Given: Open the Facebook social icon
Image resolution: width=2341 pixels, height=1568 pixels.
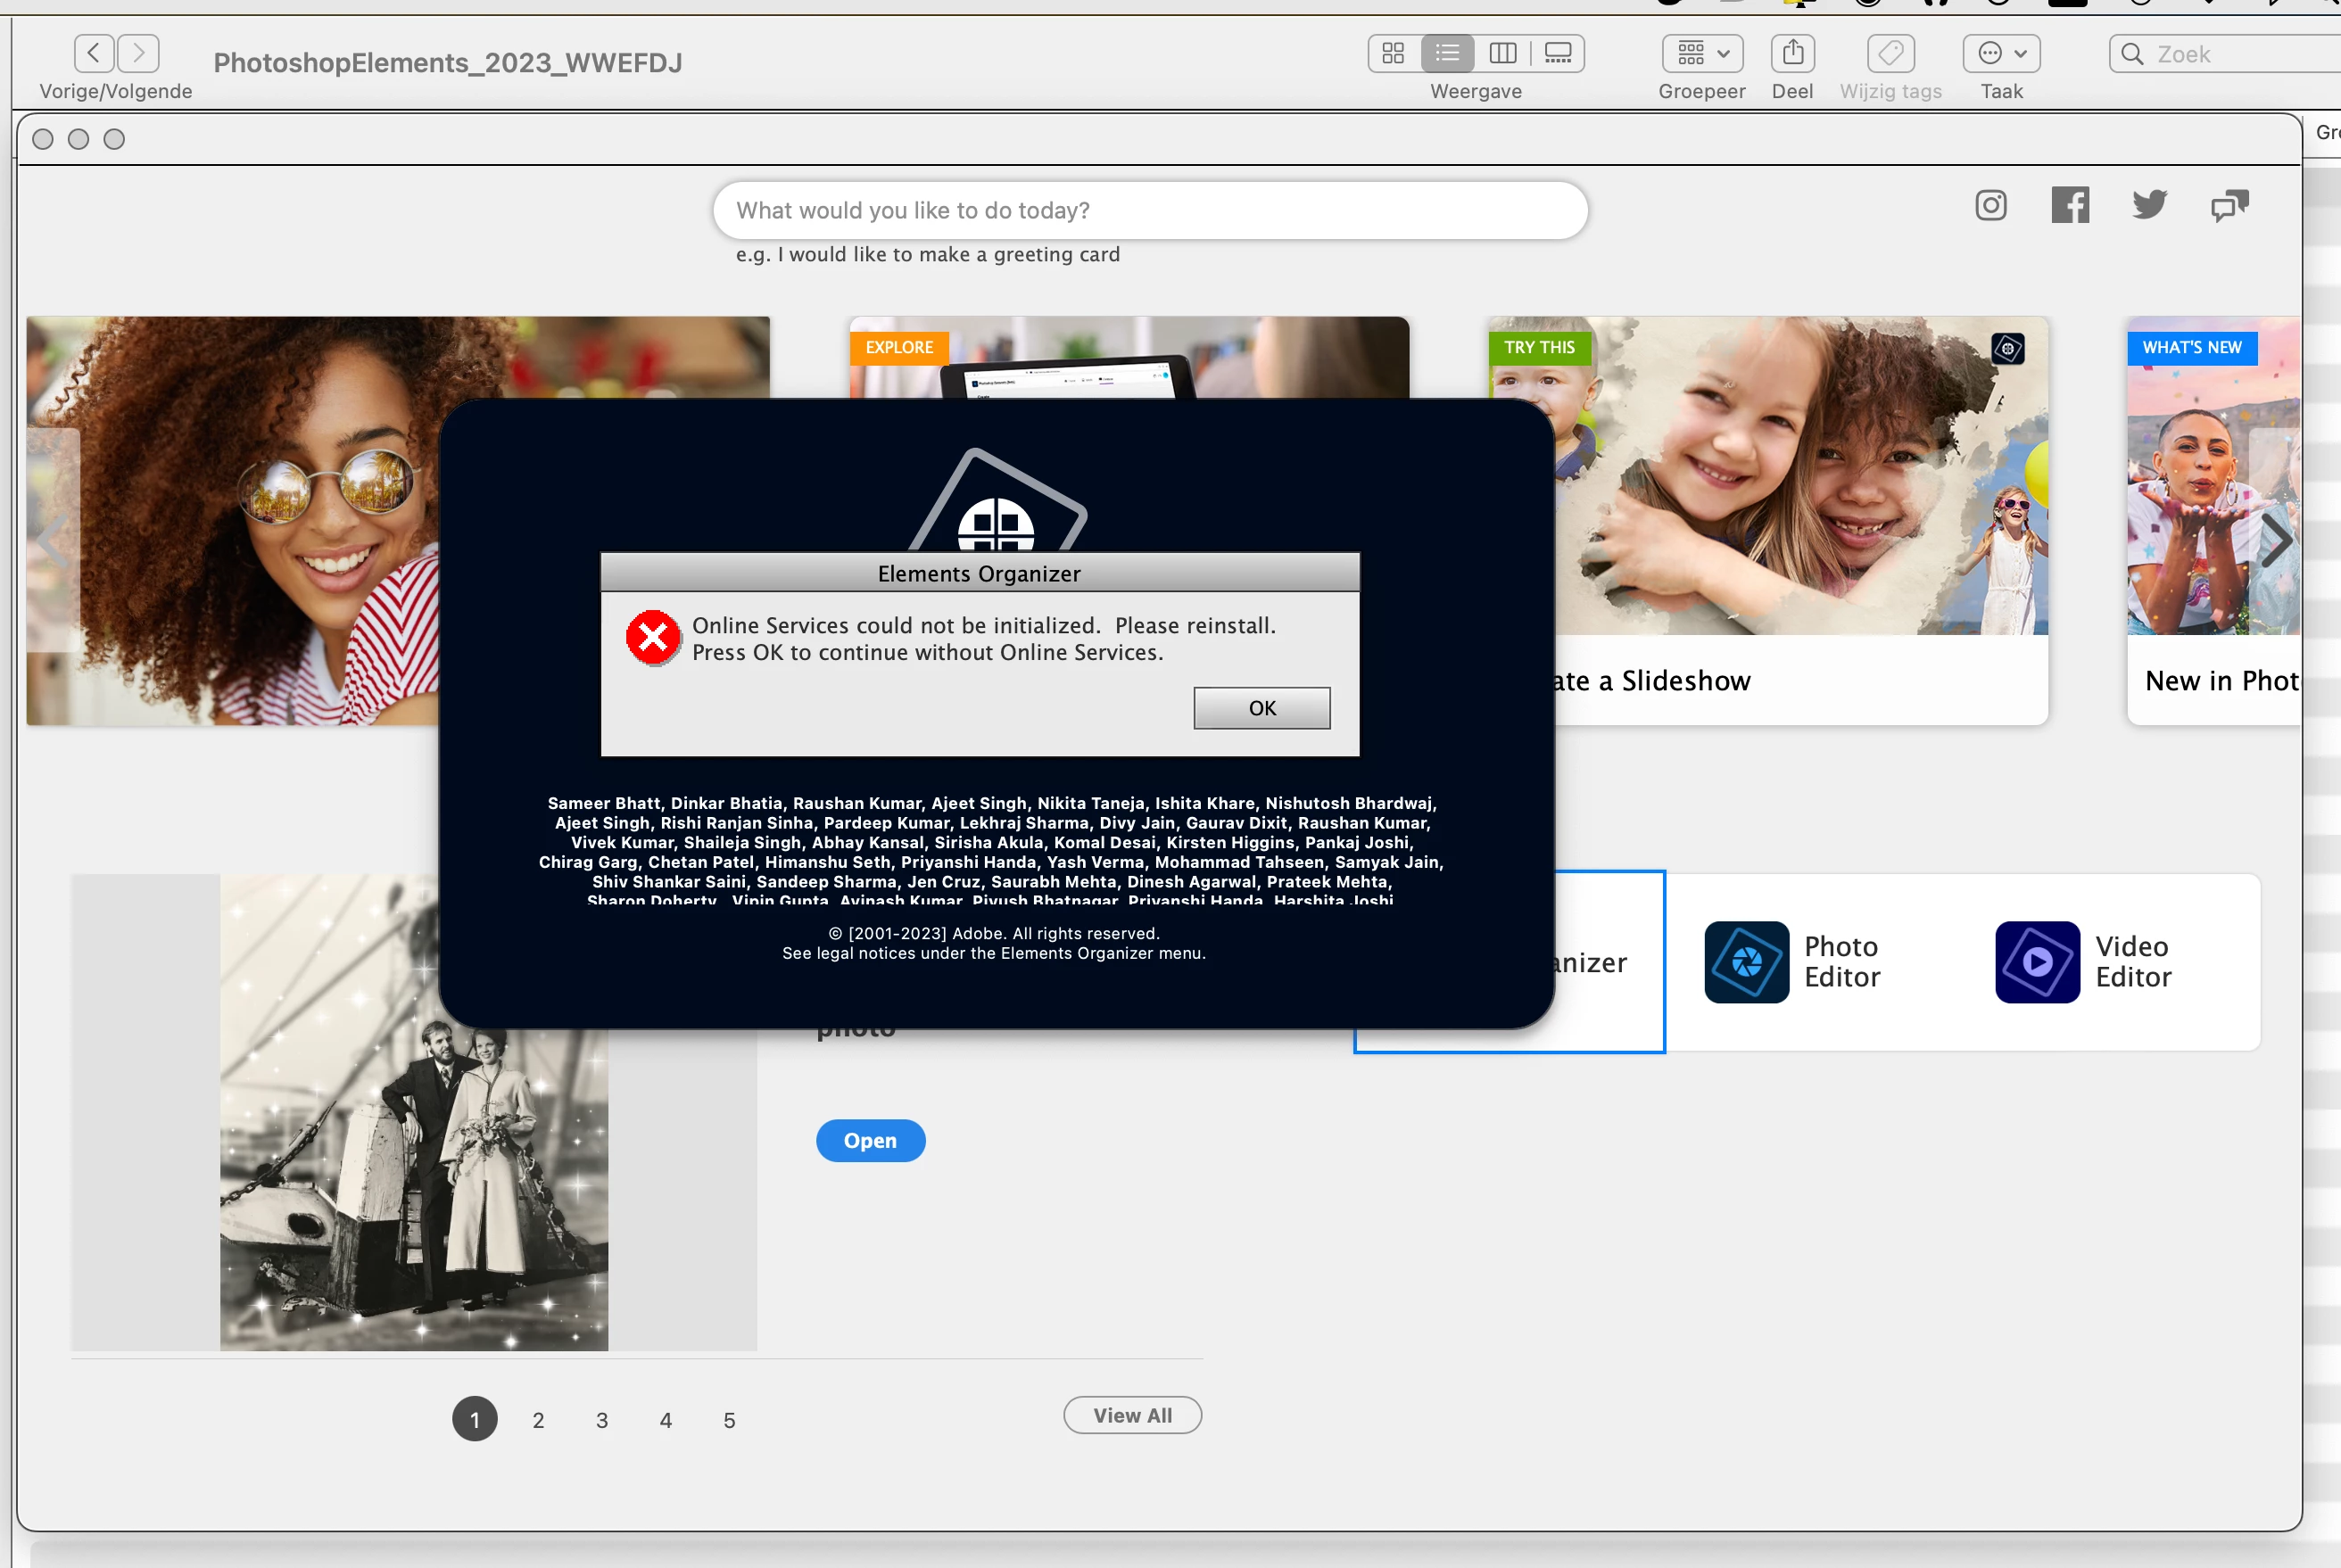Looking at the screenshot, I should pos(2069,205).
